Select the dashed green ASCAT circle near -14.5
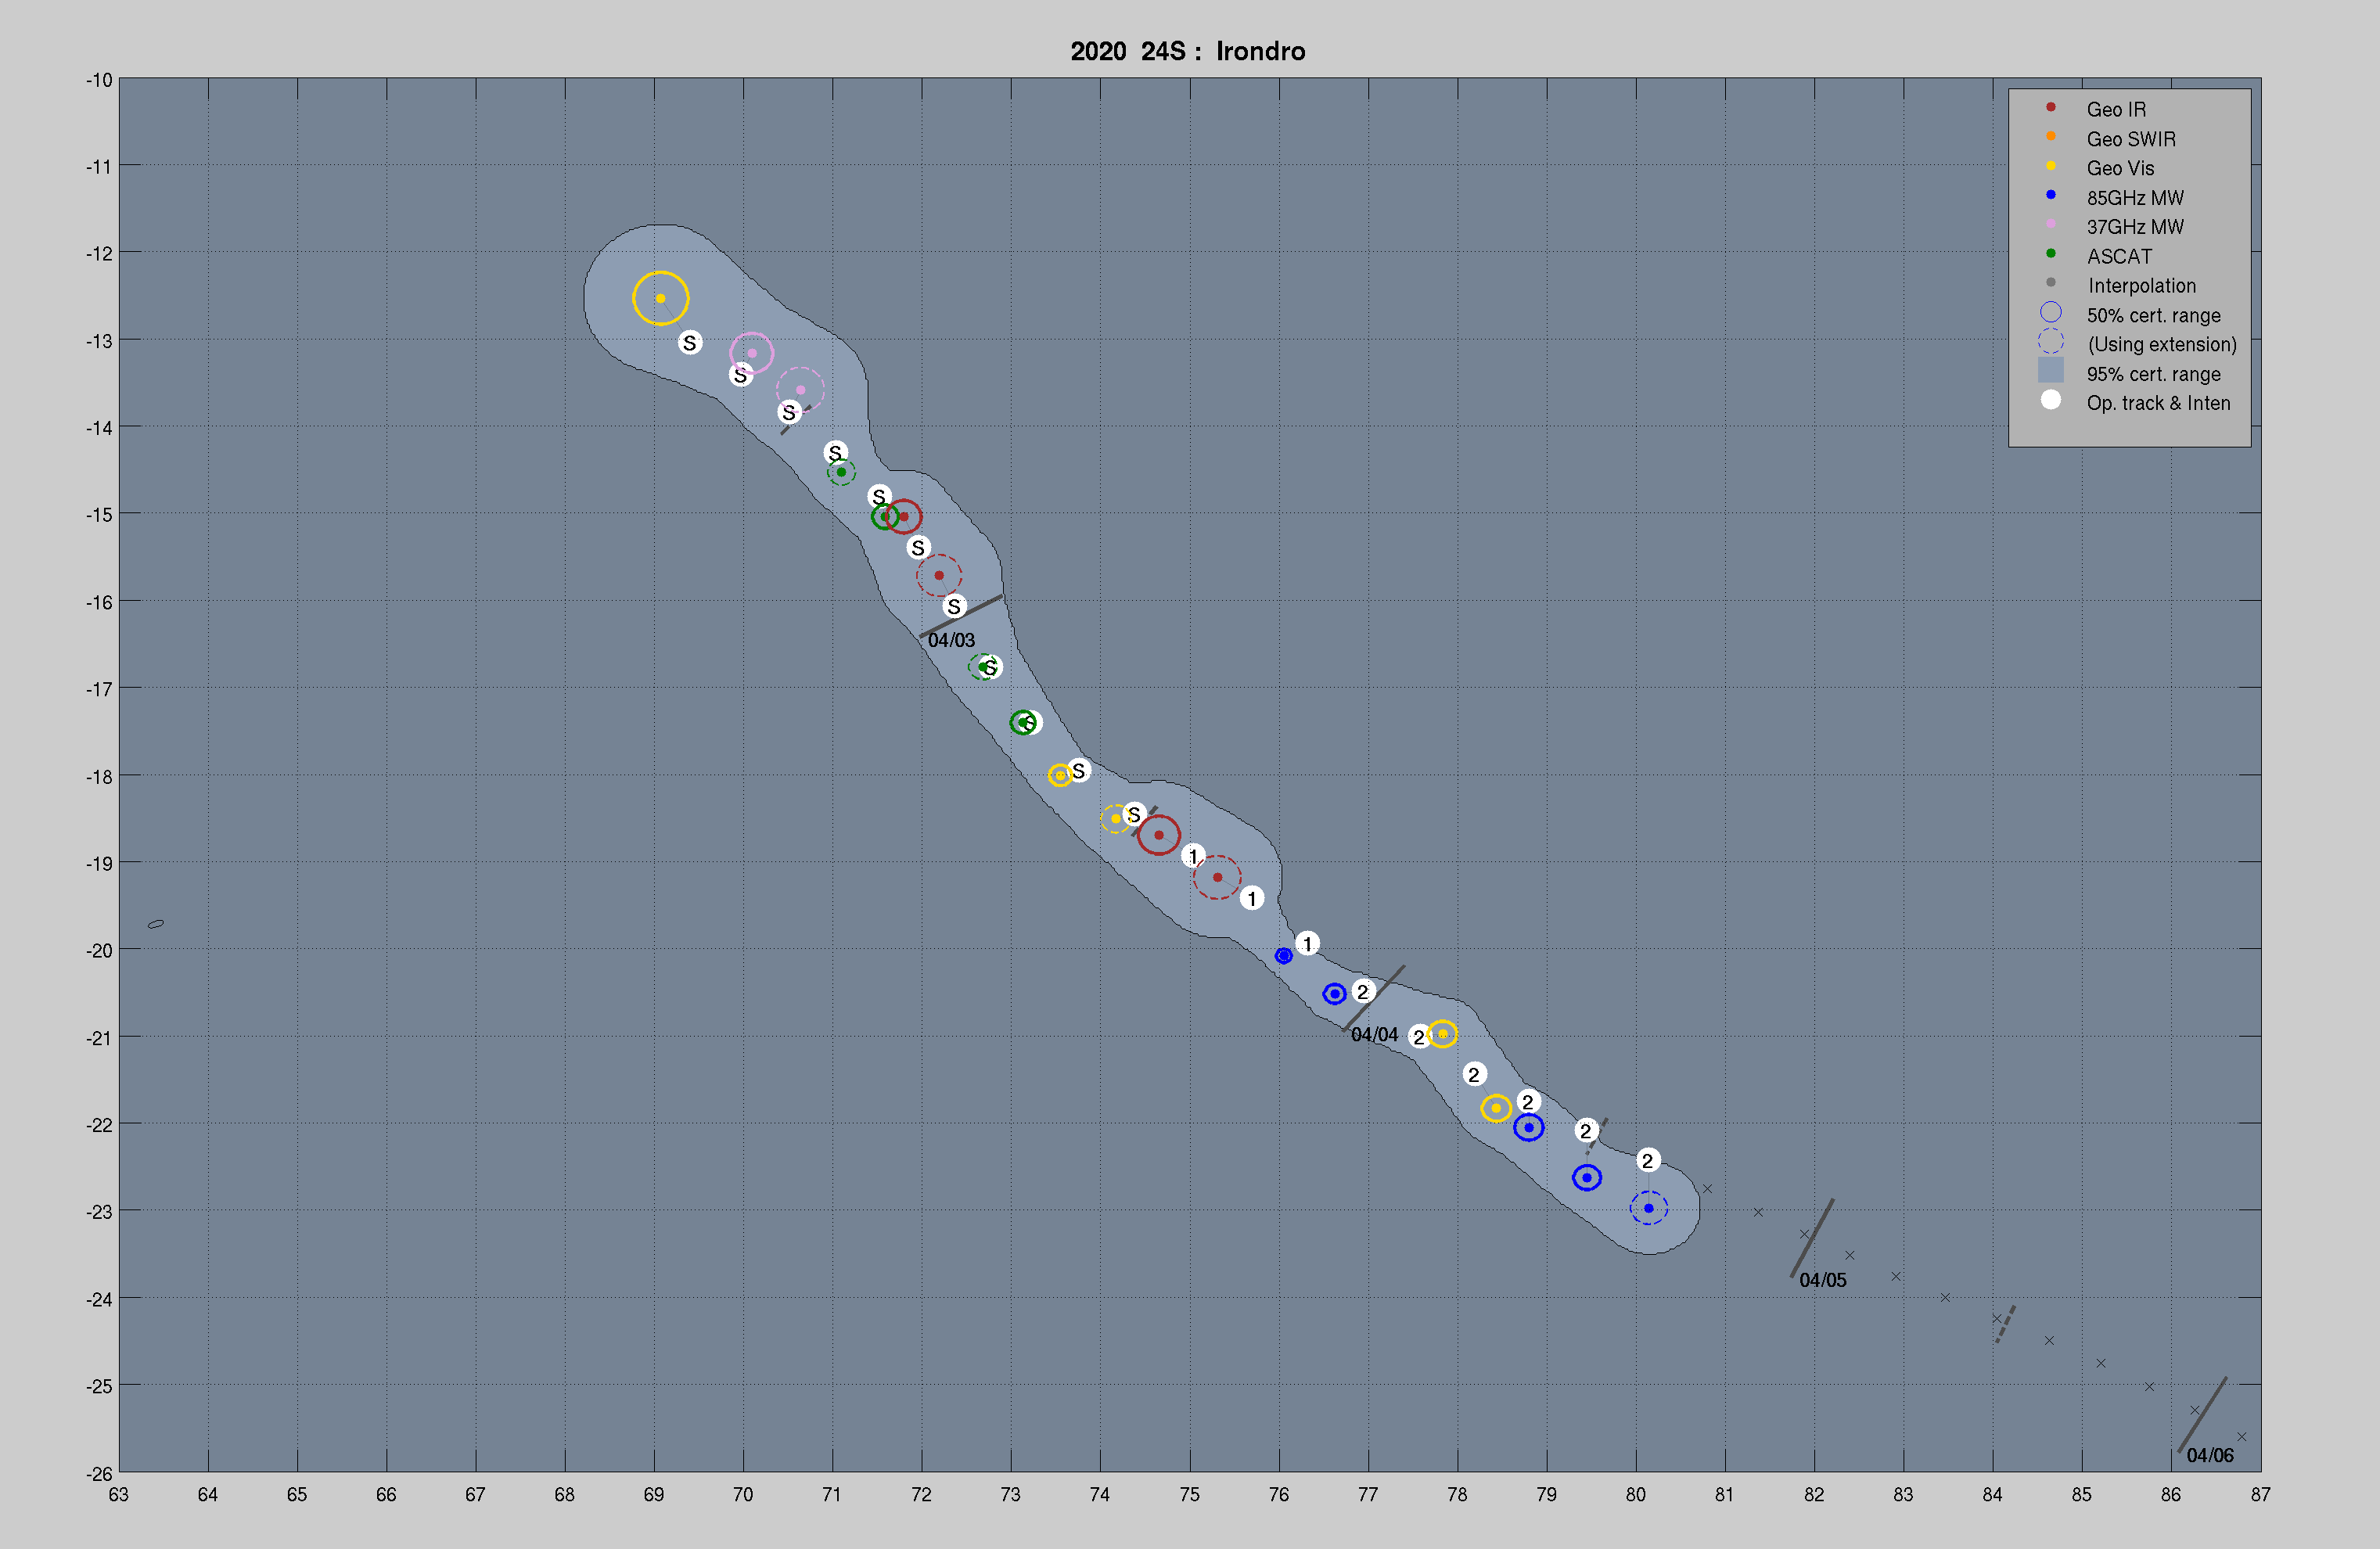 (x=841, y=471)
